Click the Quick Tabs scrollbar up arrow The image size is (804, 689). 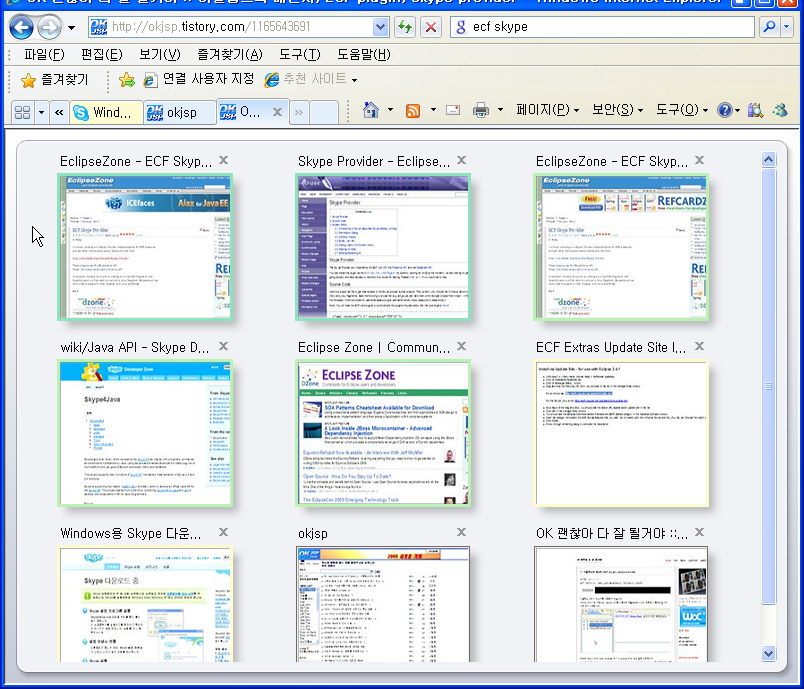coord(768,159)
